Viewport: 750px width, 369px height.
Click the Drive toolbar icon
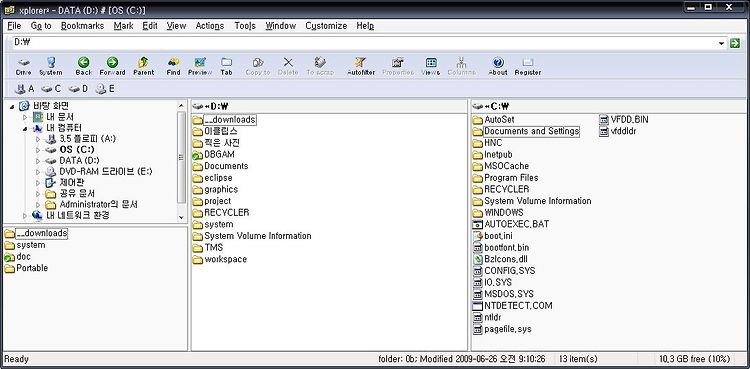(23, 66)
